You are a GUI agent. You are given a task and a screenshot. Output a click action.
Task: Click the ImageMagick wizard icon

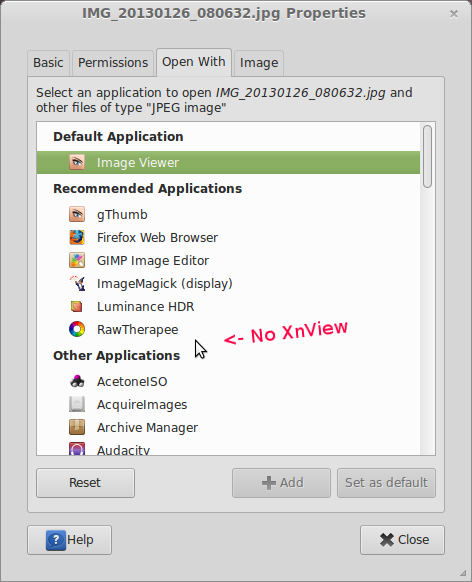pyautogui.click(x=77, y=283)
